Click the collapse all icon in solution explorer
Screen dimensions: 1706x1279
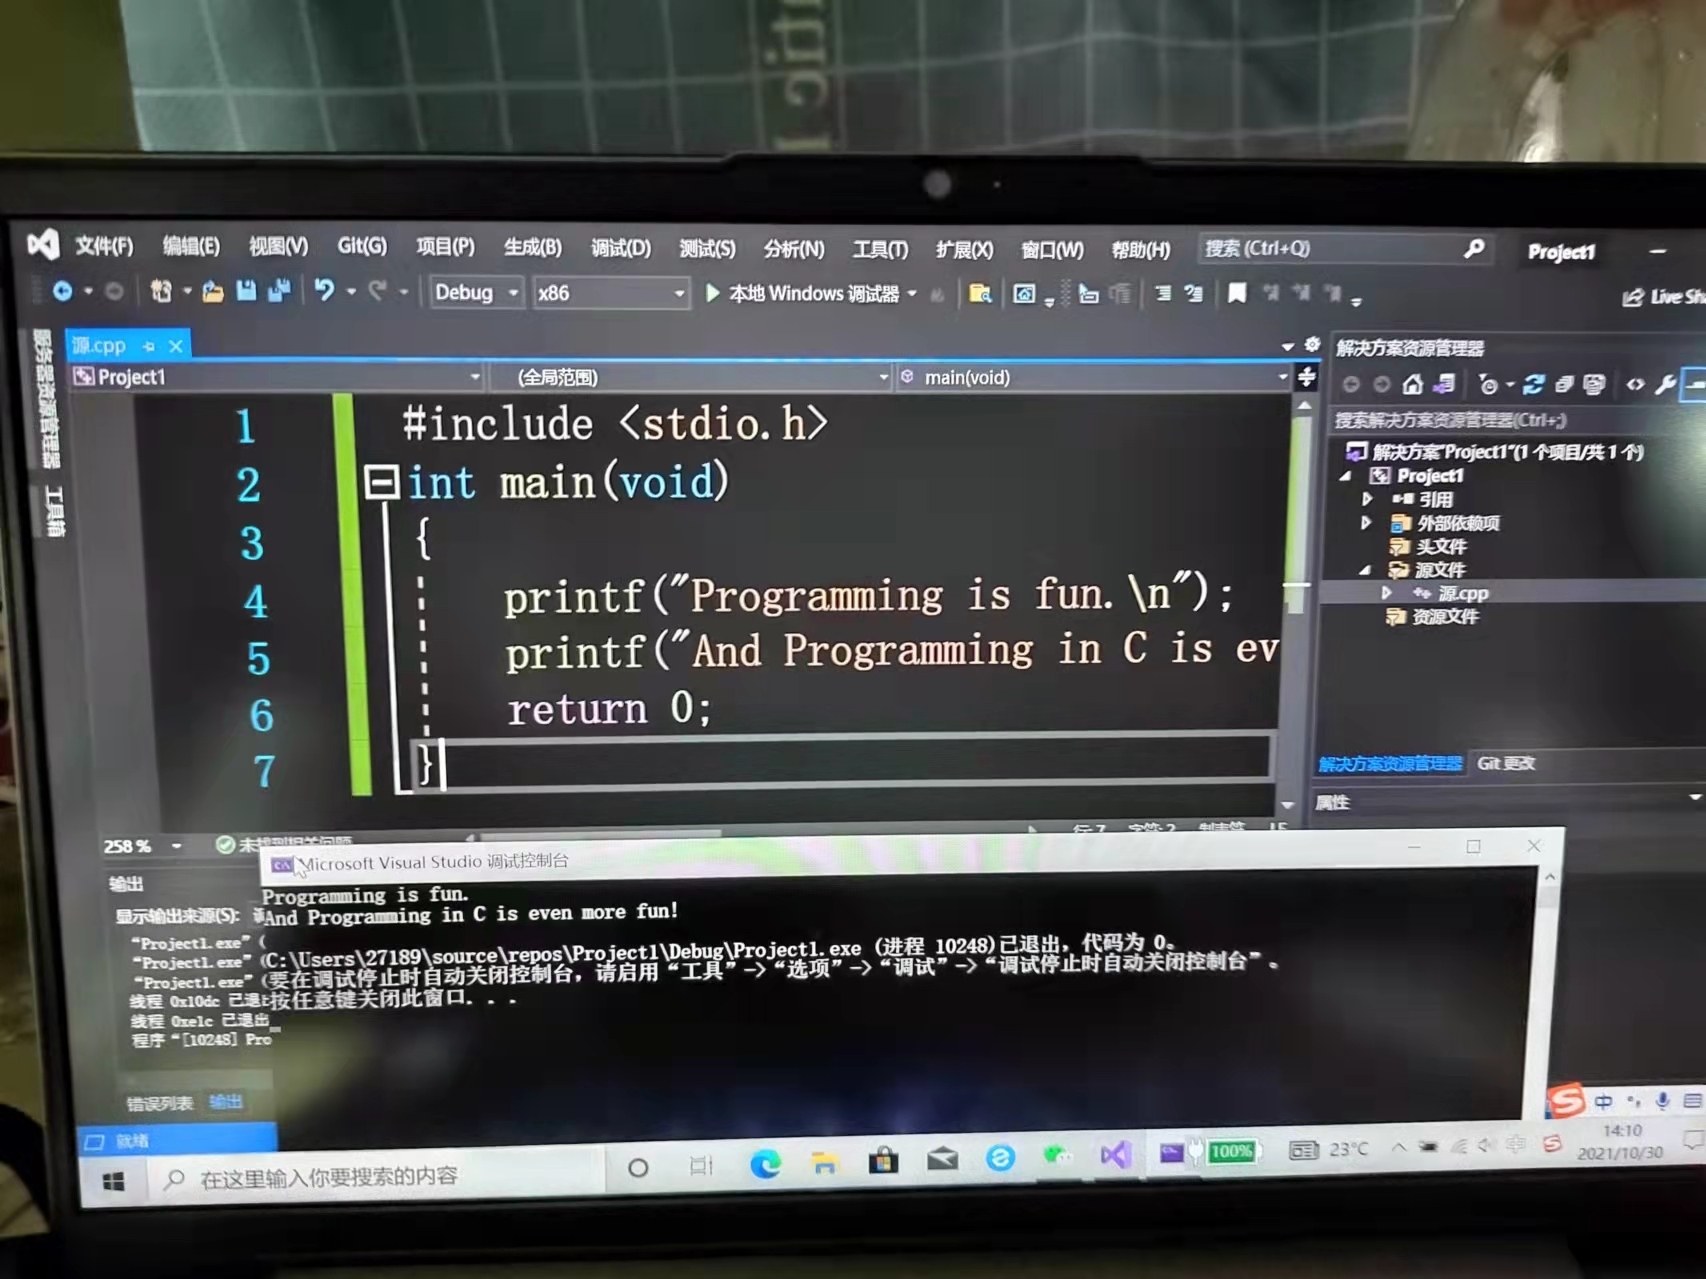[1564, 385]
